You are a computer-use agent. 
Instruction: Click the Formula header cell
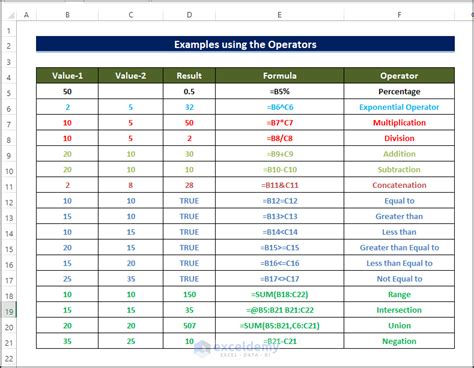pos(279,76)
